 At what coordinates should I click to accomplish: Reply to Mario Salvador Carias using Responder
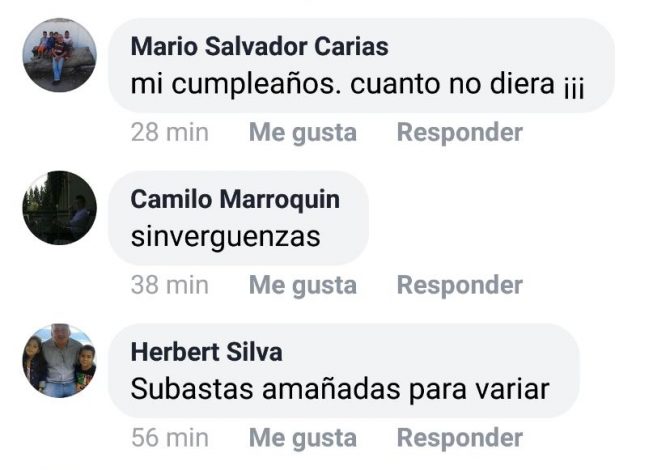[460, 132]
